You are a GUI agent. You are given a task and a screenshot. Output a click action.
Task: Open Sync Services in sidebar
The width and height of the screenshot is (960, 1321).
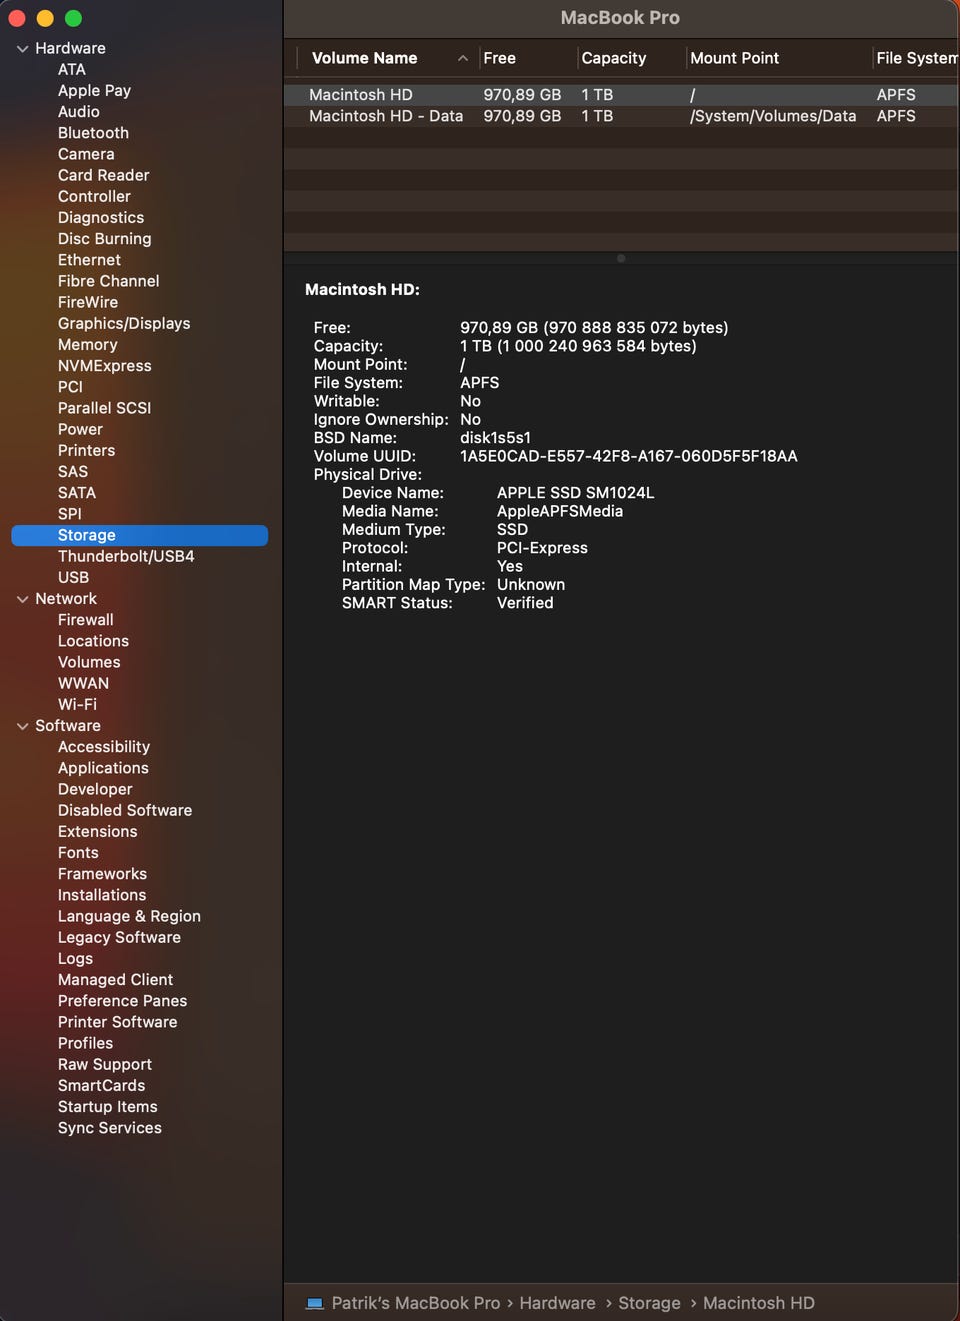pyautogui.click(x=110, y=1128)
